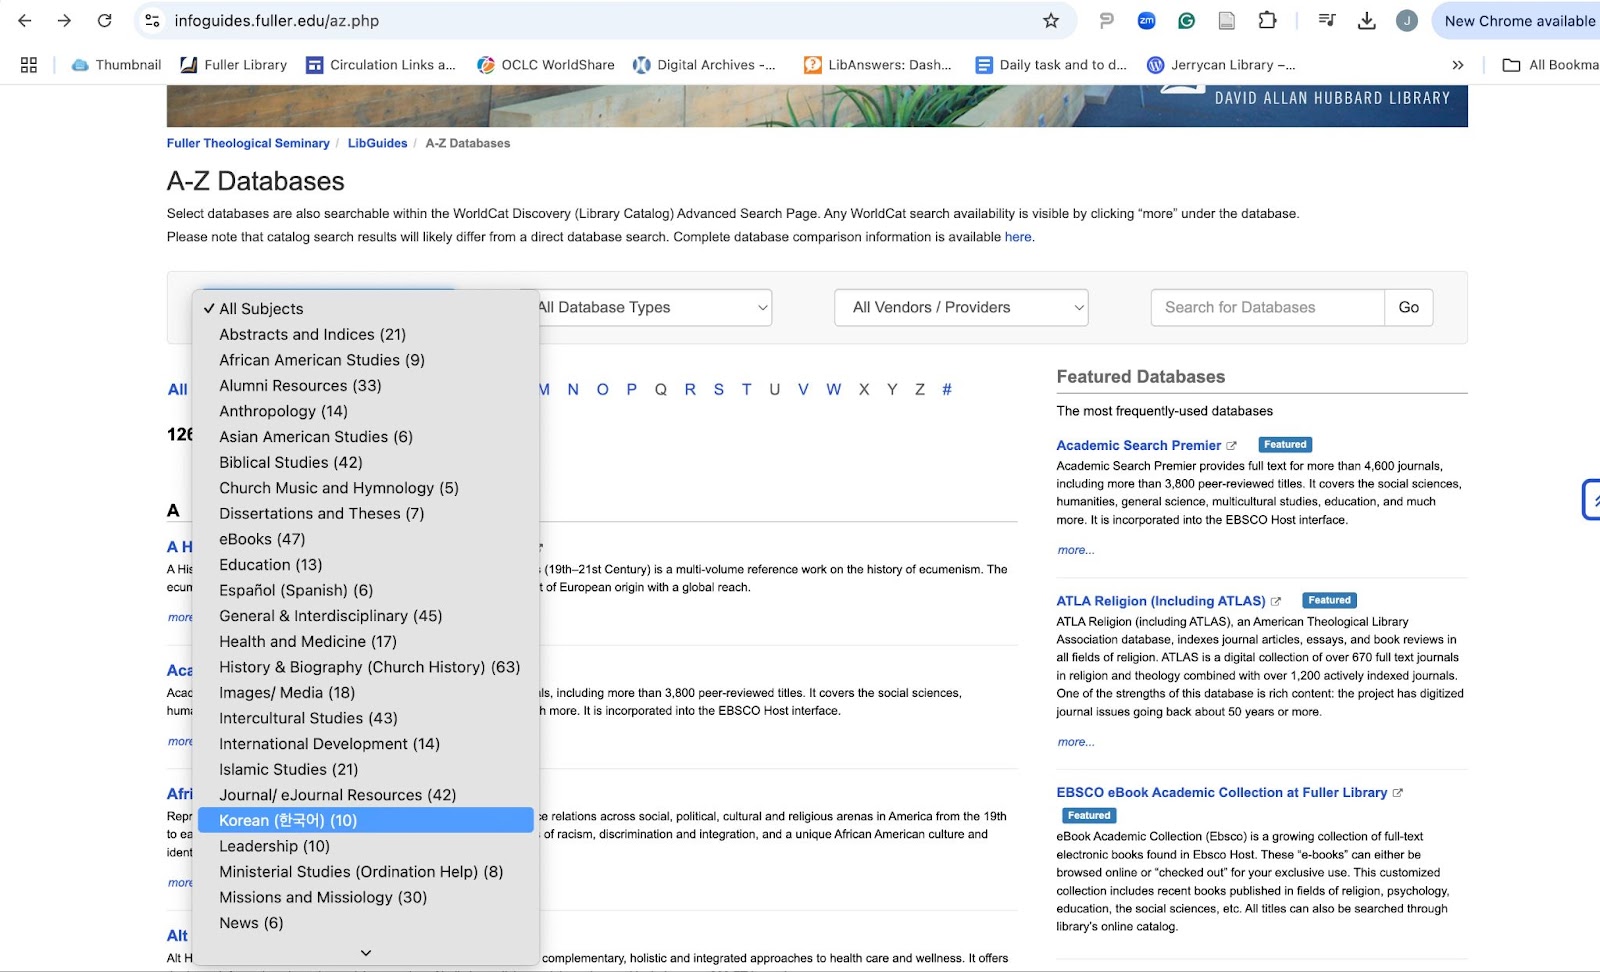Open EBSCO eBook Academic Collection link

click(1222, 793)
